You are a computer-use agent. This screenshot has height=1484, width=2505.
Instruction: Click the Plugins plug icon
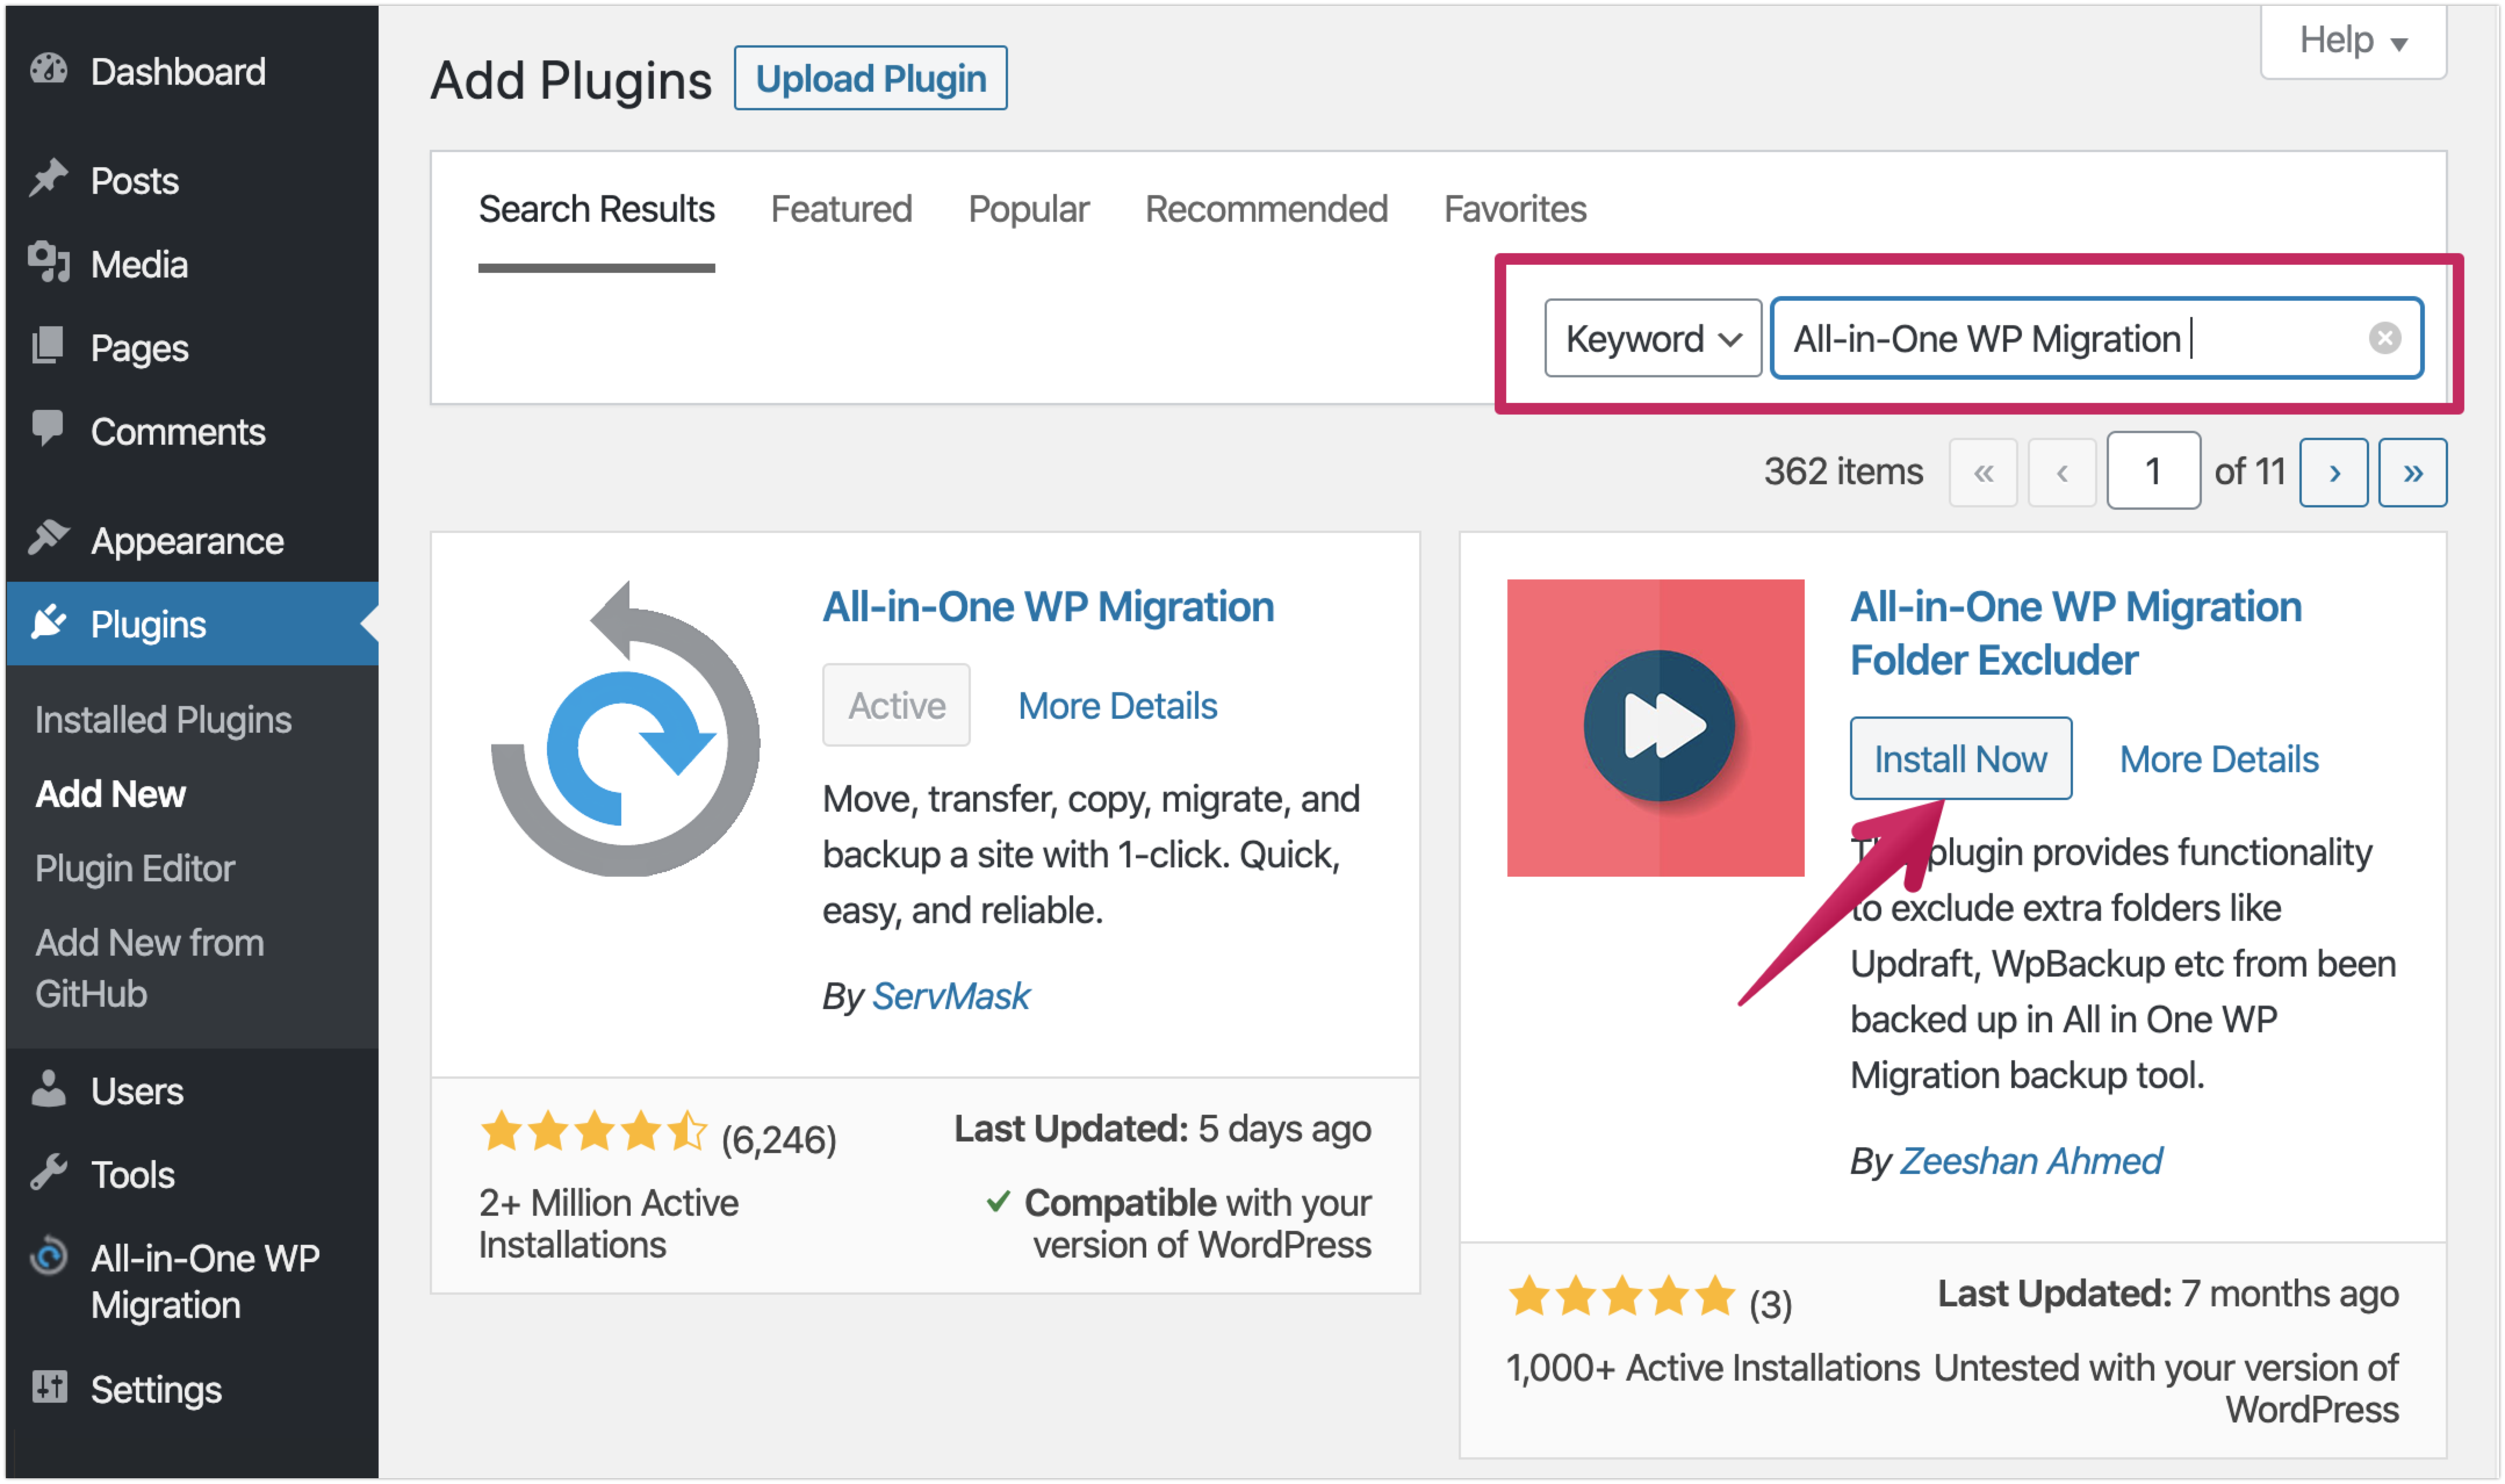pos(48,622)
